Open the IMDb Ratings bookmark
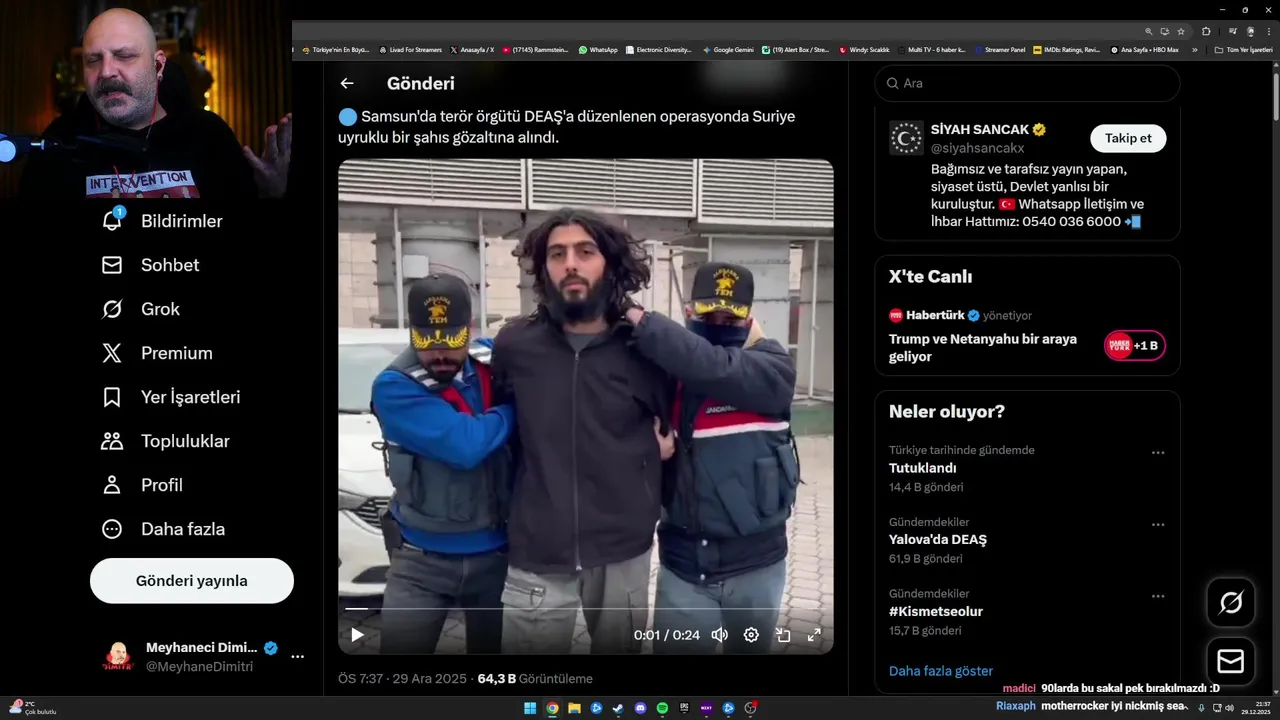 coord(1067,49)
